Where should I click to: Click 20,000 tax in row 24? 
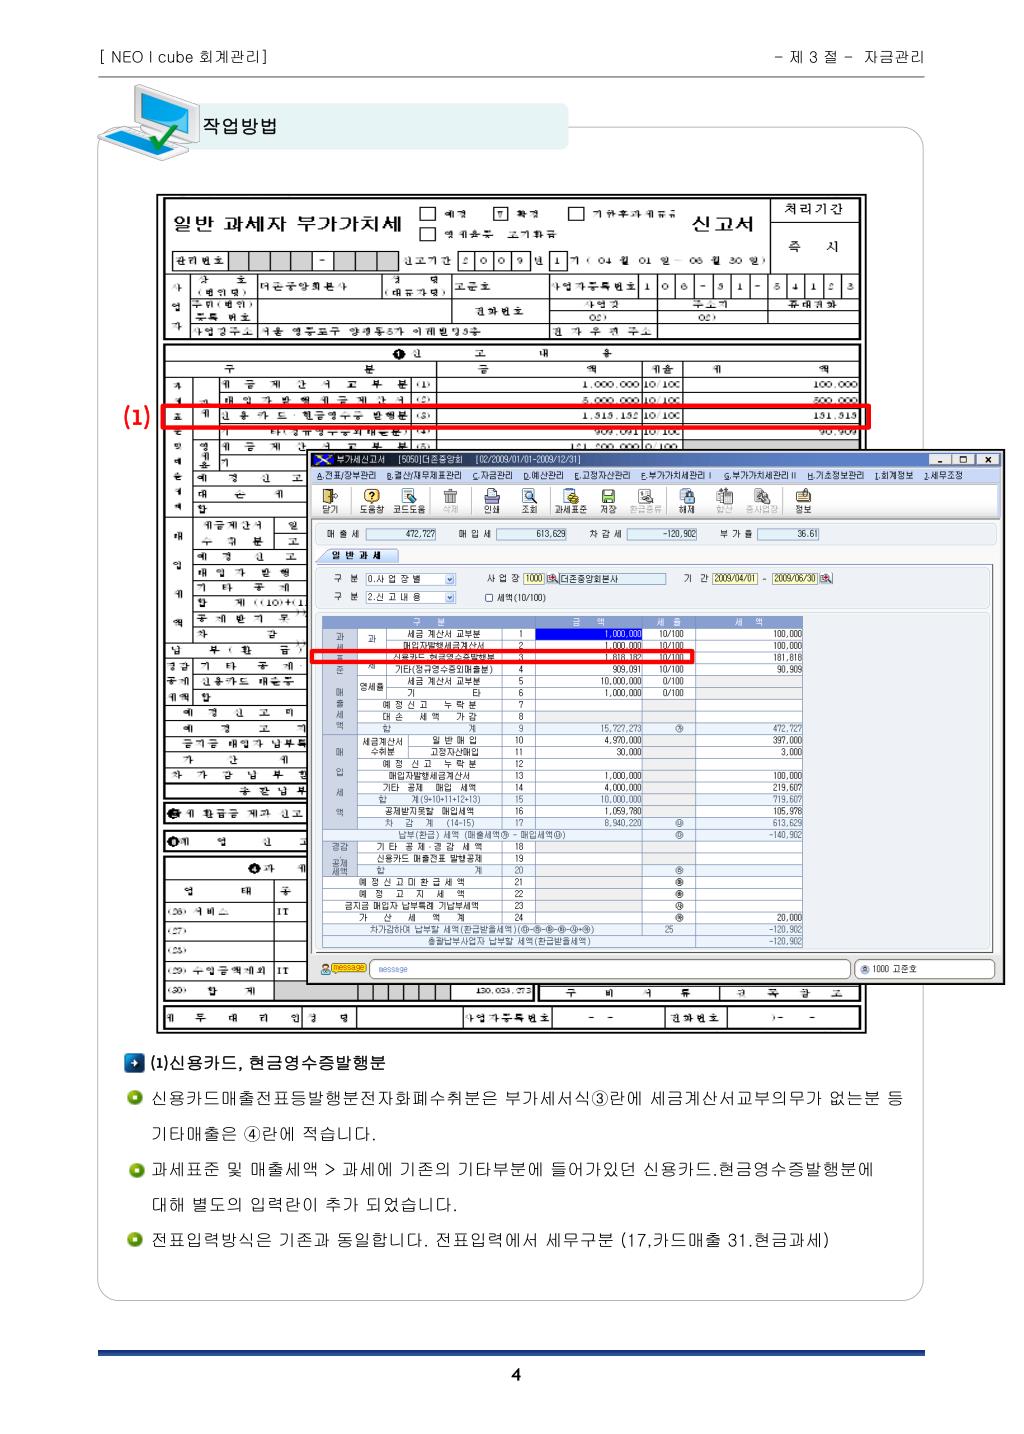(749, 917)
